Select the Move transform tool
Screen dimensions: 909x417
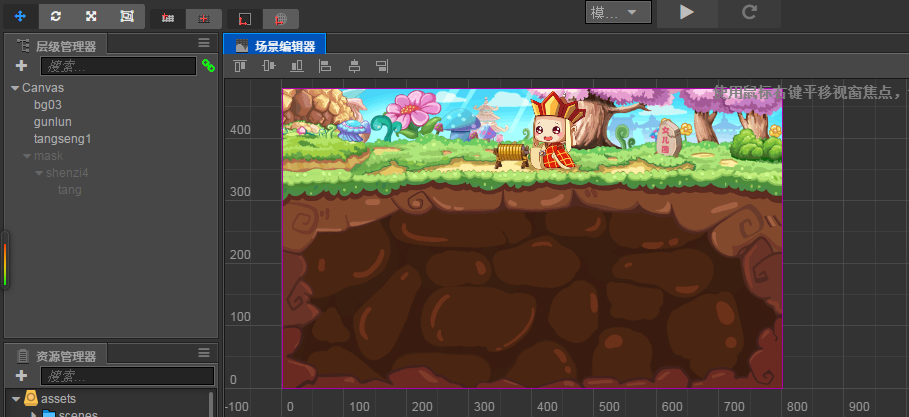pyautogui.click(x=21, y=16)
